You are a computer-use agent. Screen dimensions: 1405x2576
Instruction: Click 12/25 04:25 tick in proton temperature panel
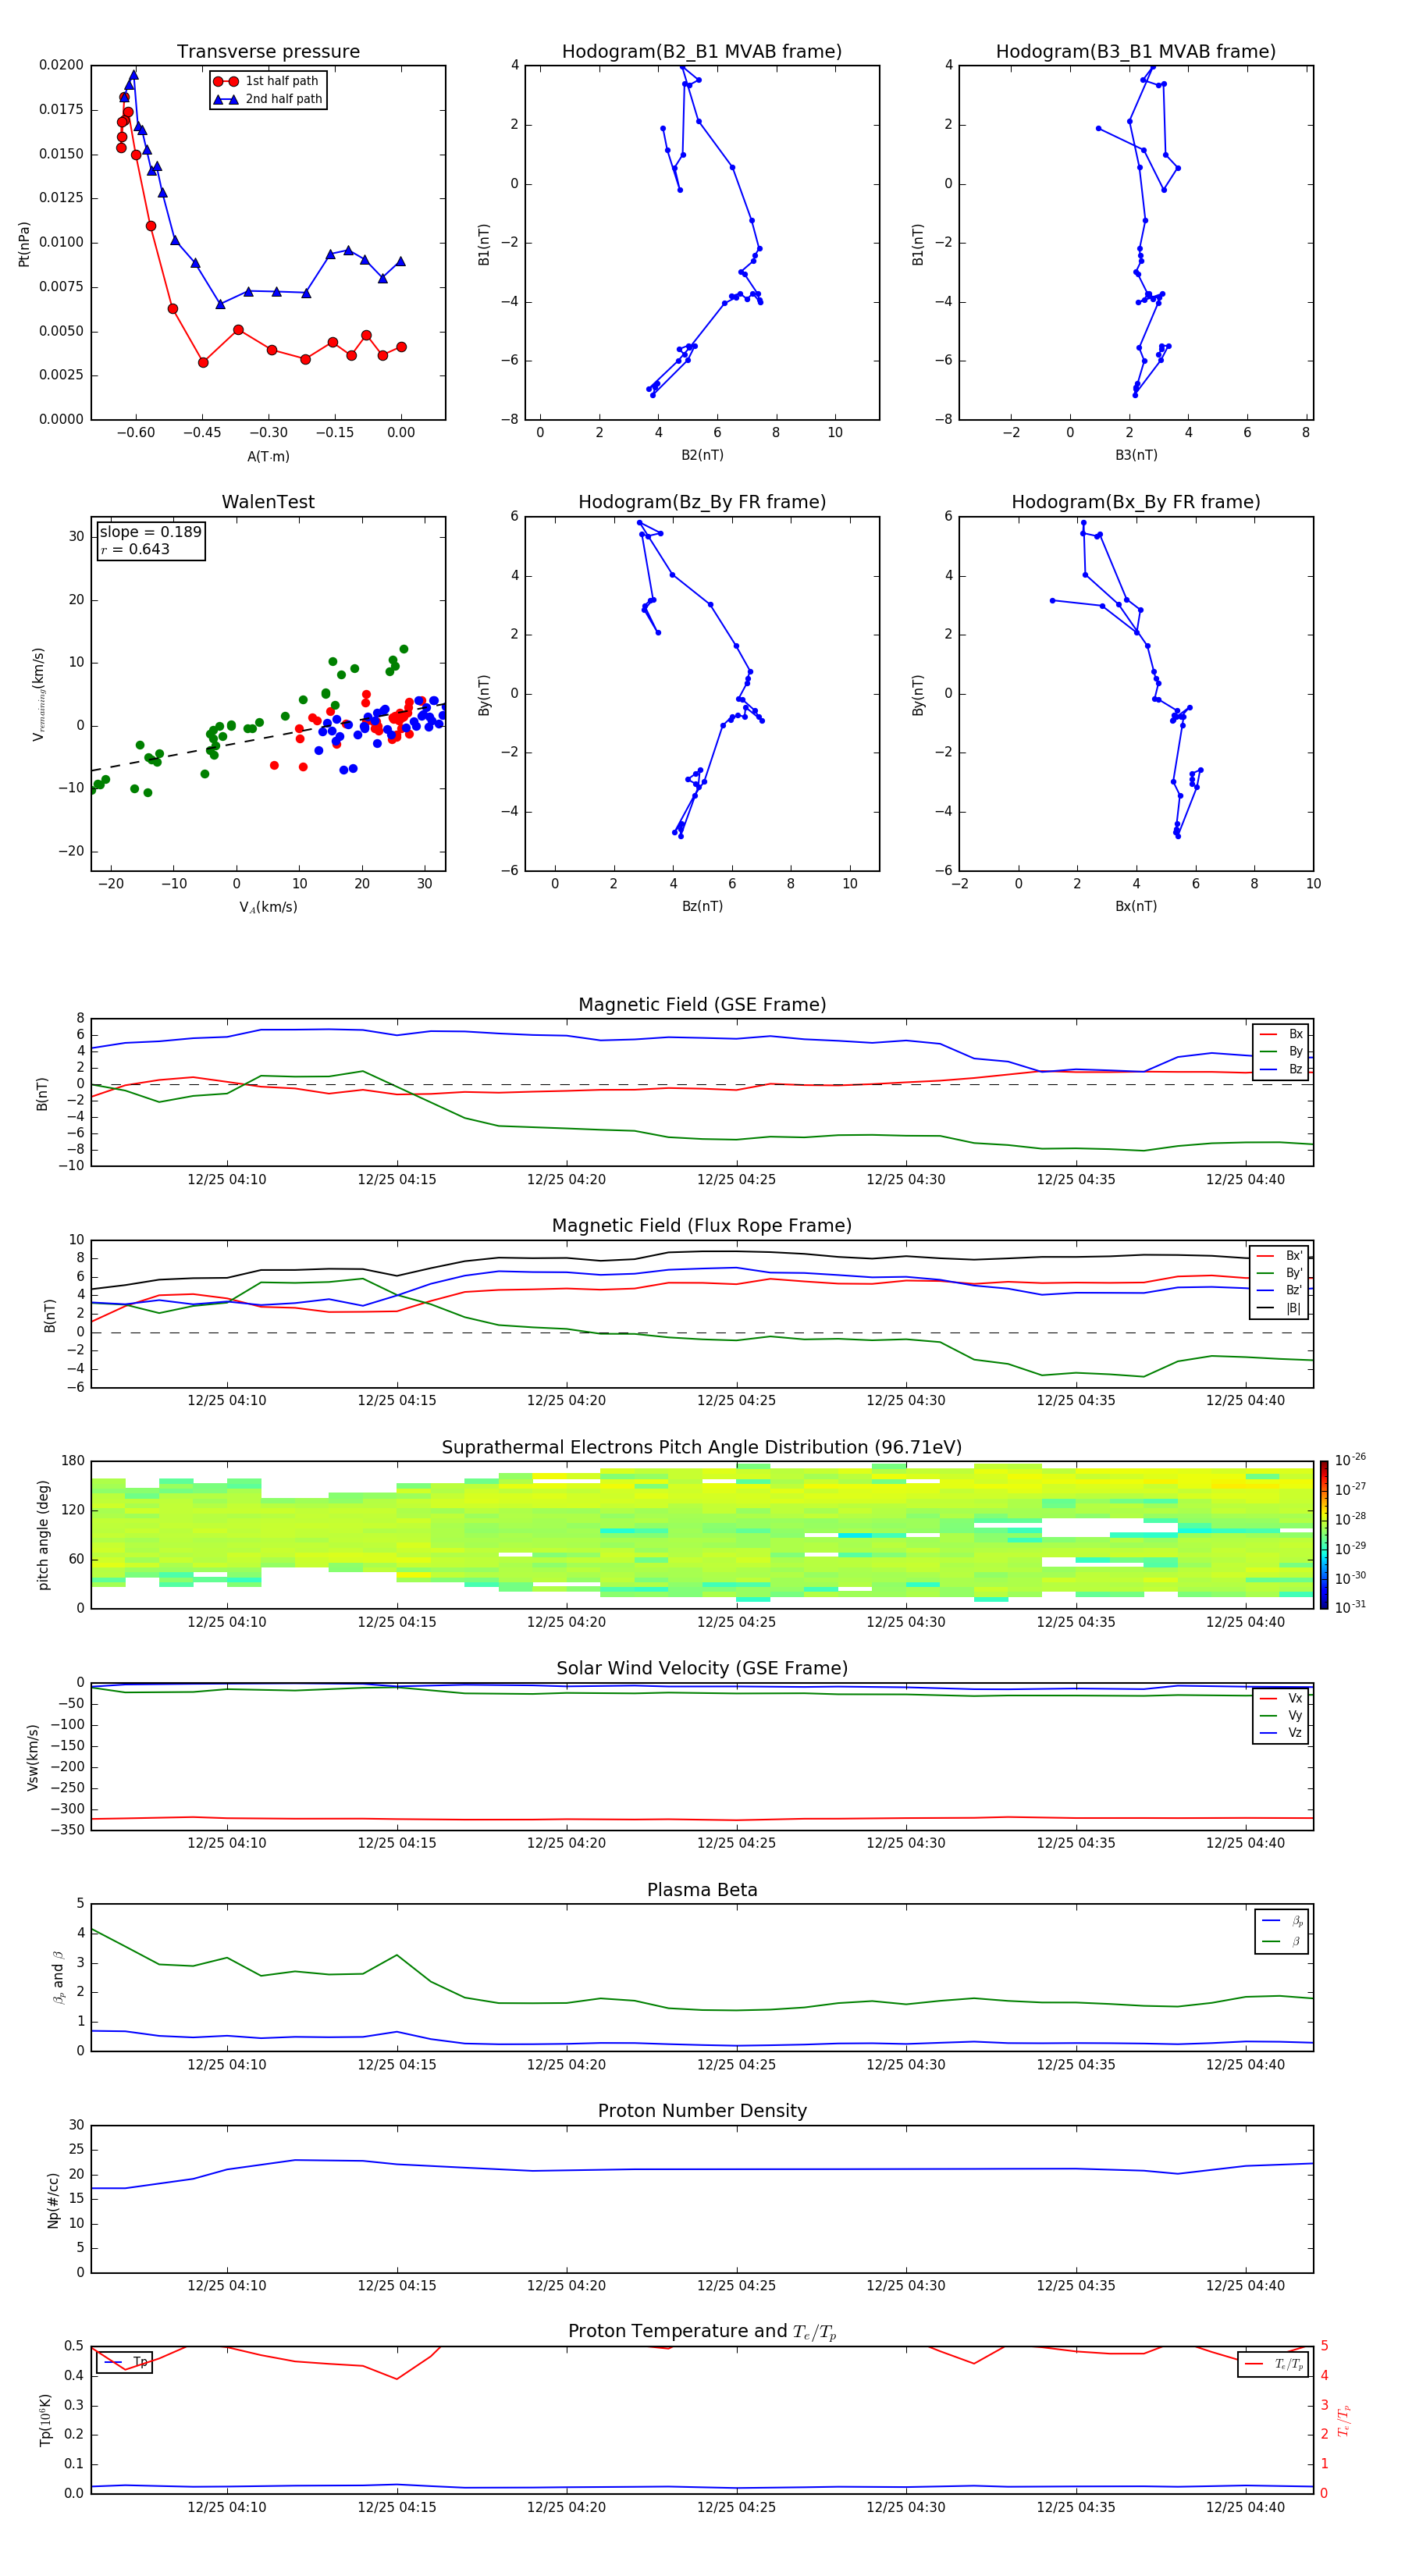click(736, 2507)
